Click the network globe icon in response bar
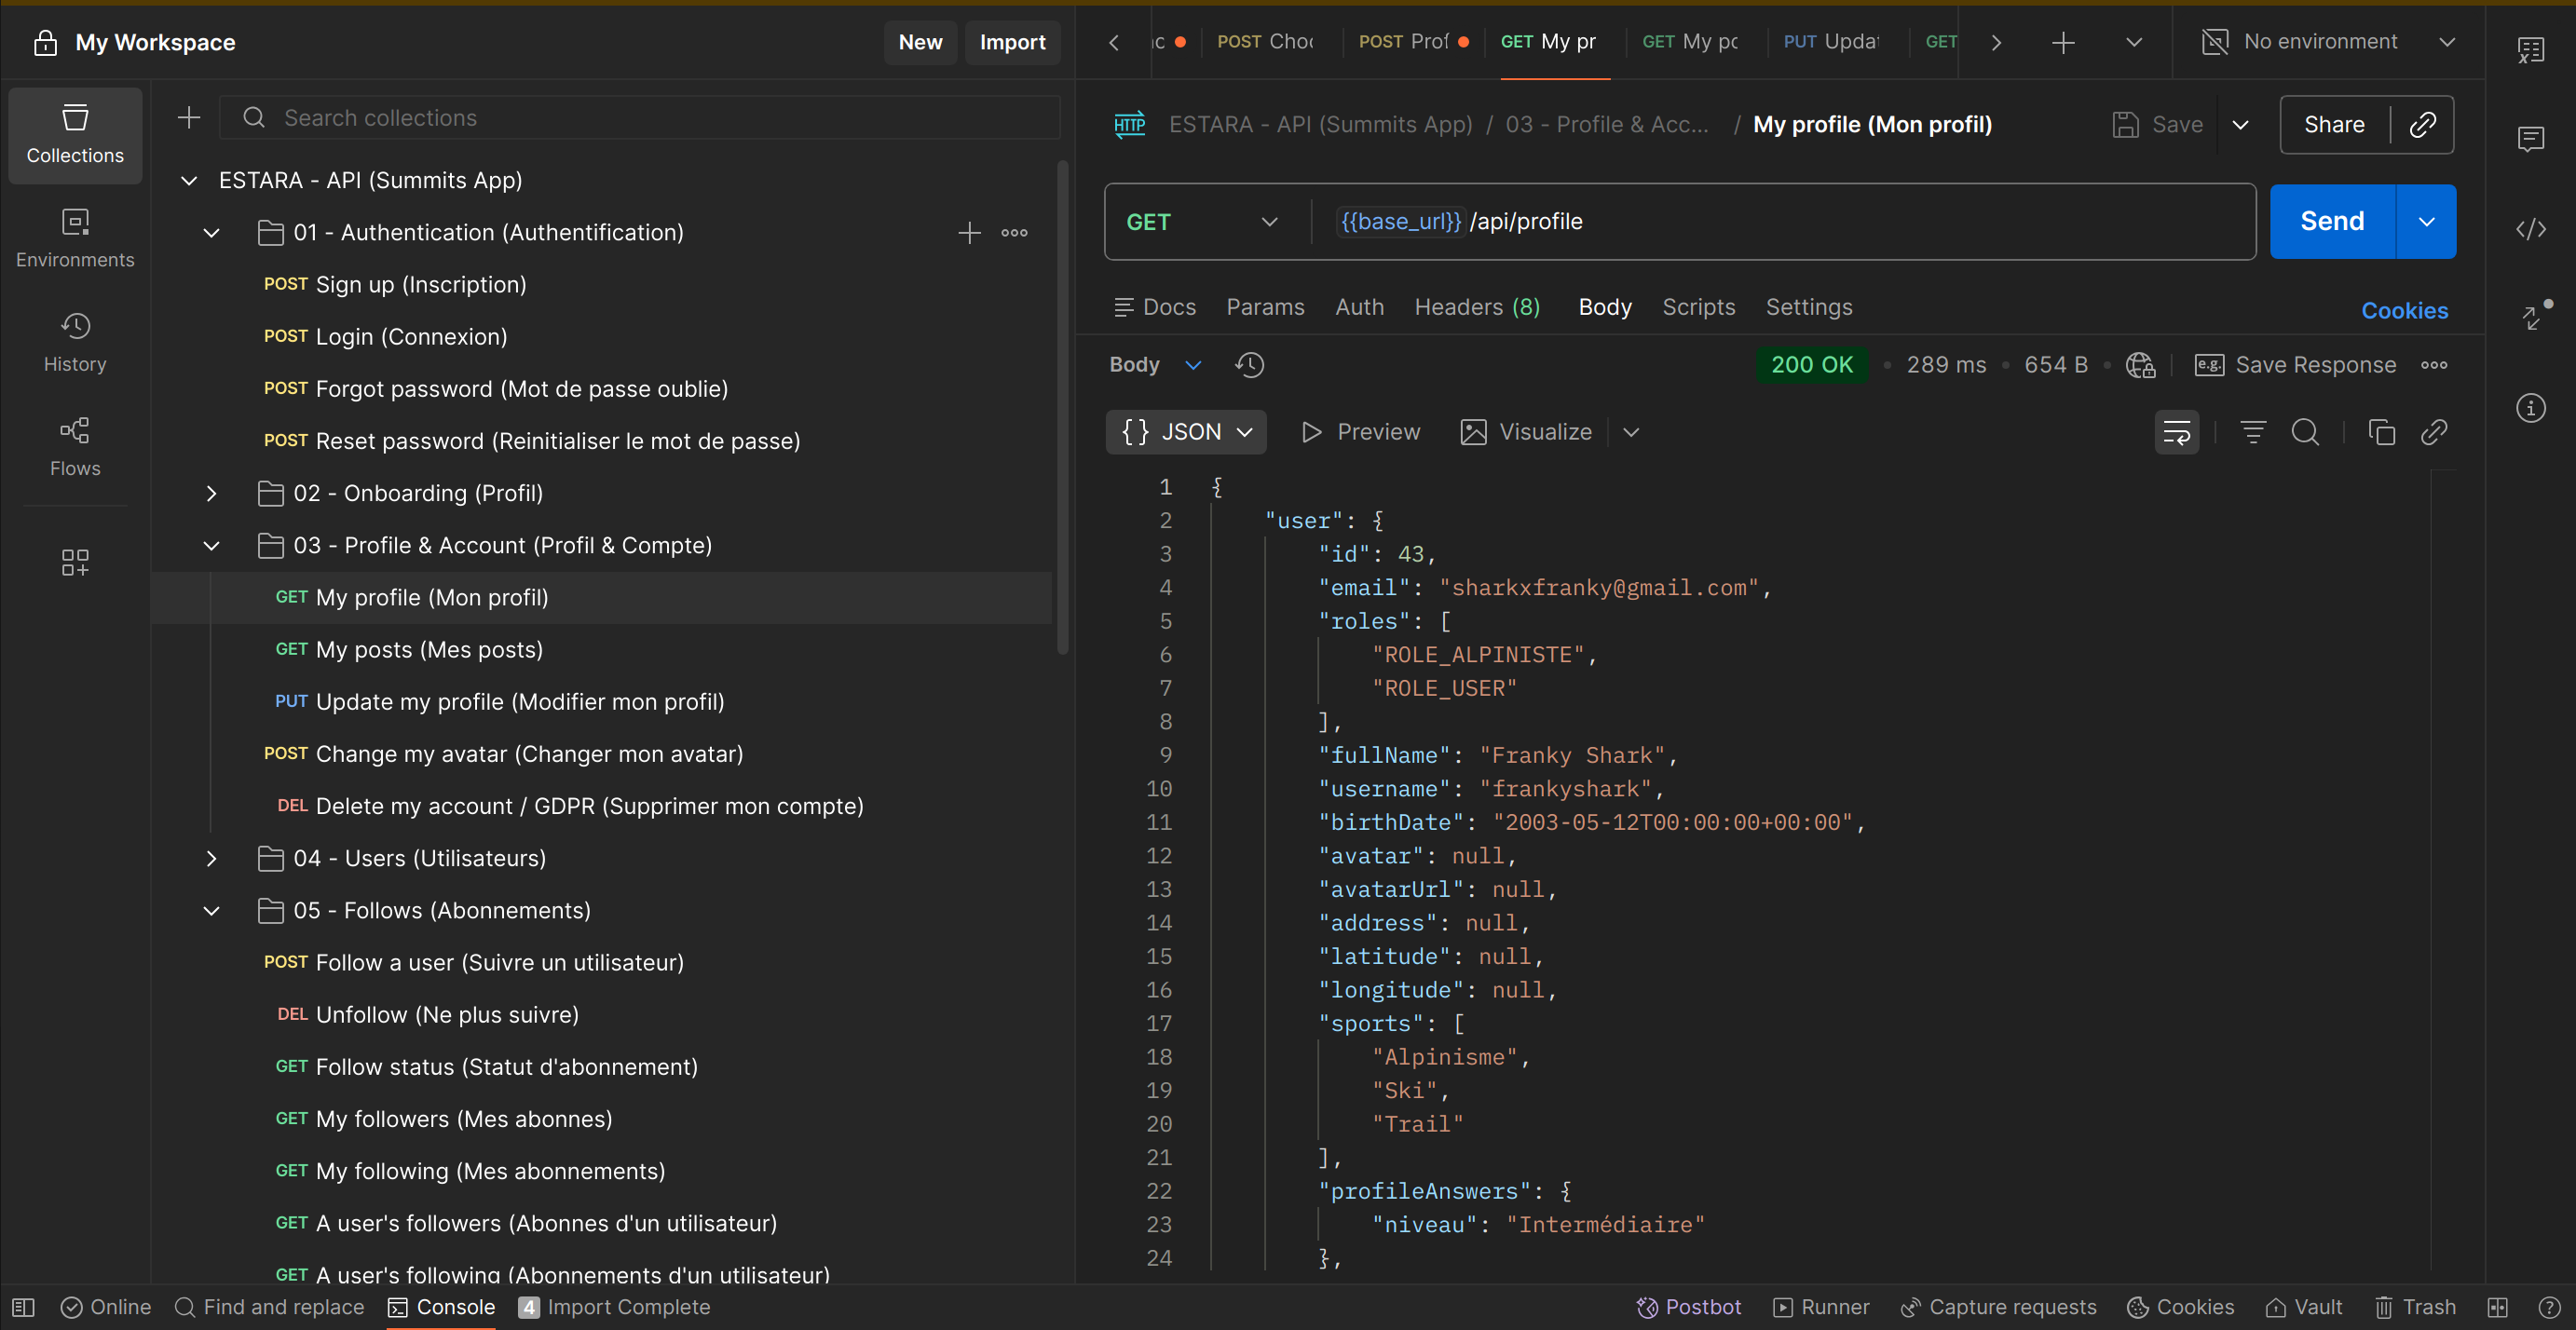 pyautogui.click(x=2140, y=365)
